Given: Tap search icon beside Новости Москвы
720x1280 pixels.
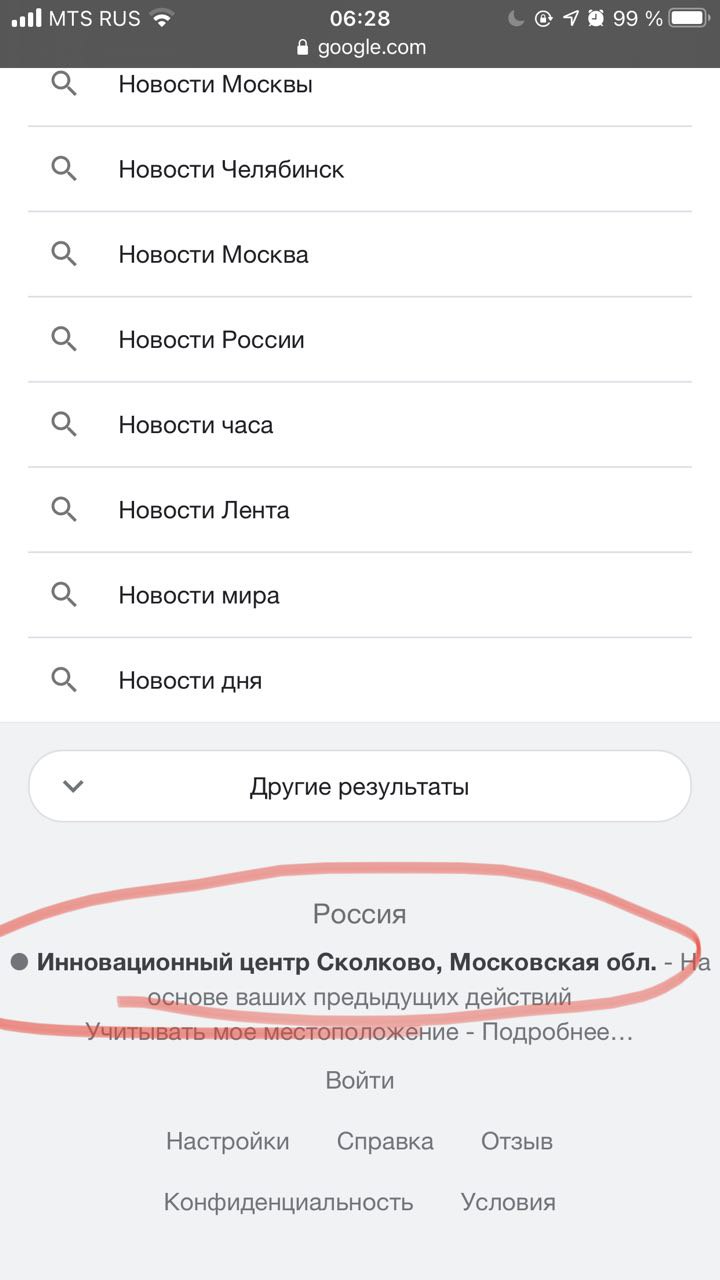Looking at the screenshot, I should pos(64,84).
